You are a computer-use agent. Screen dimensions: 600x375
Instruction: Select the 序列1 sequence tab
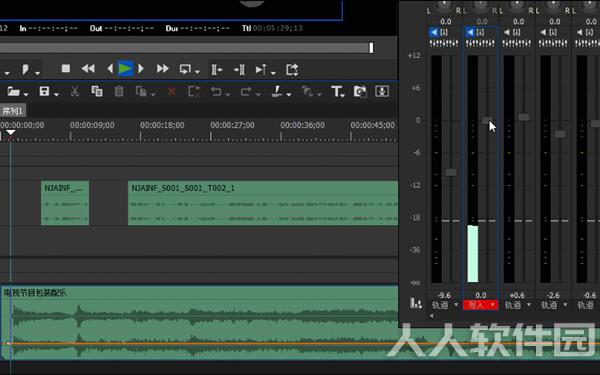pos(13,111)
